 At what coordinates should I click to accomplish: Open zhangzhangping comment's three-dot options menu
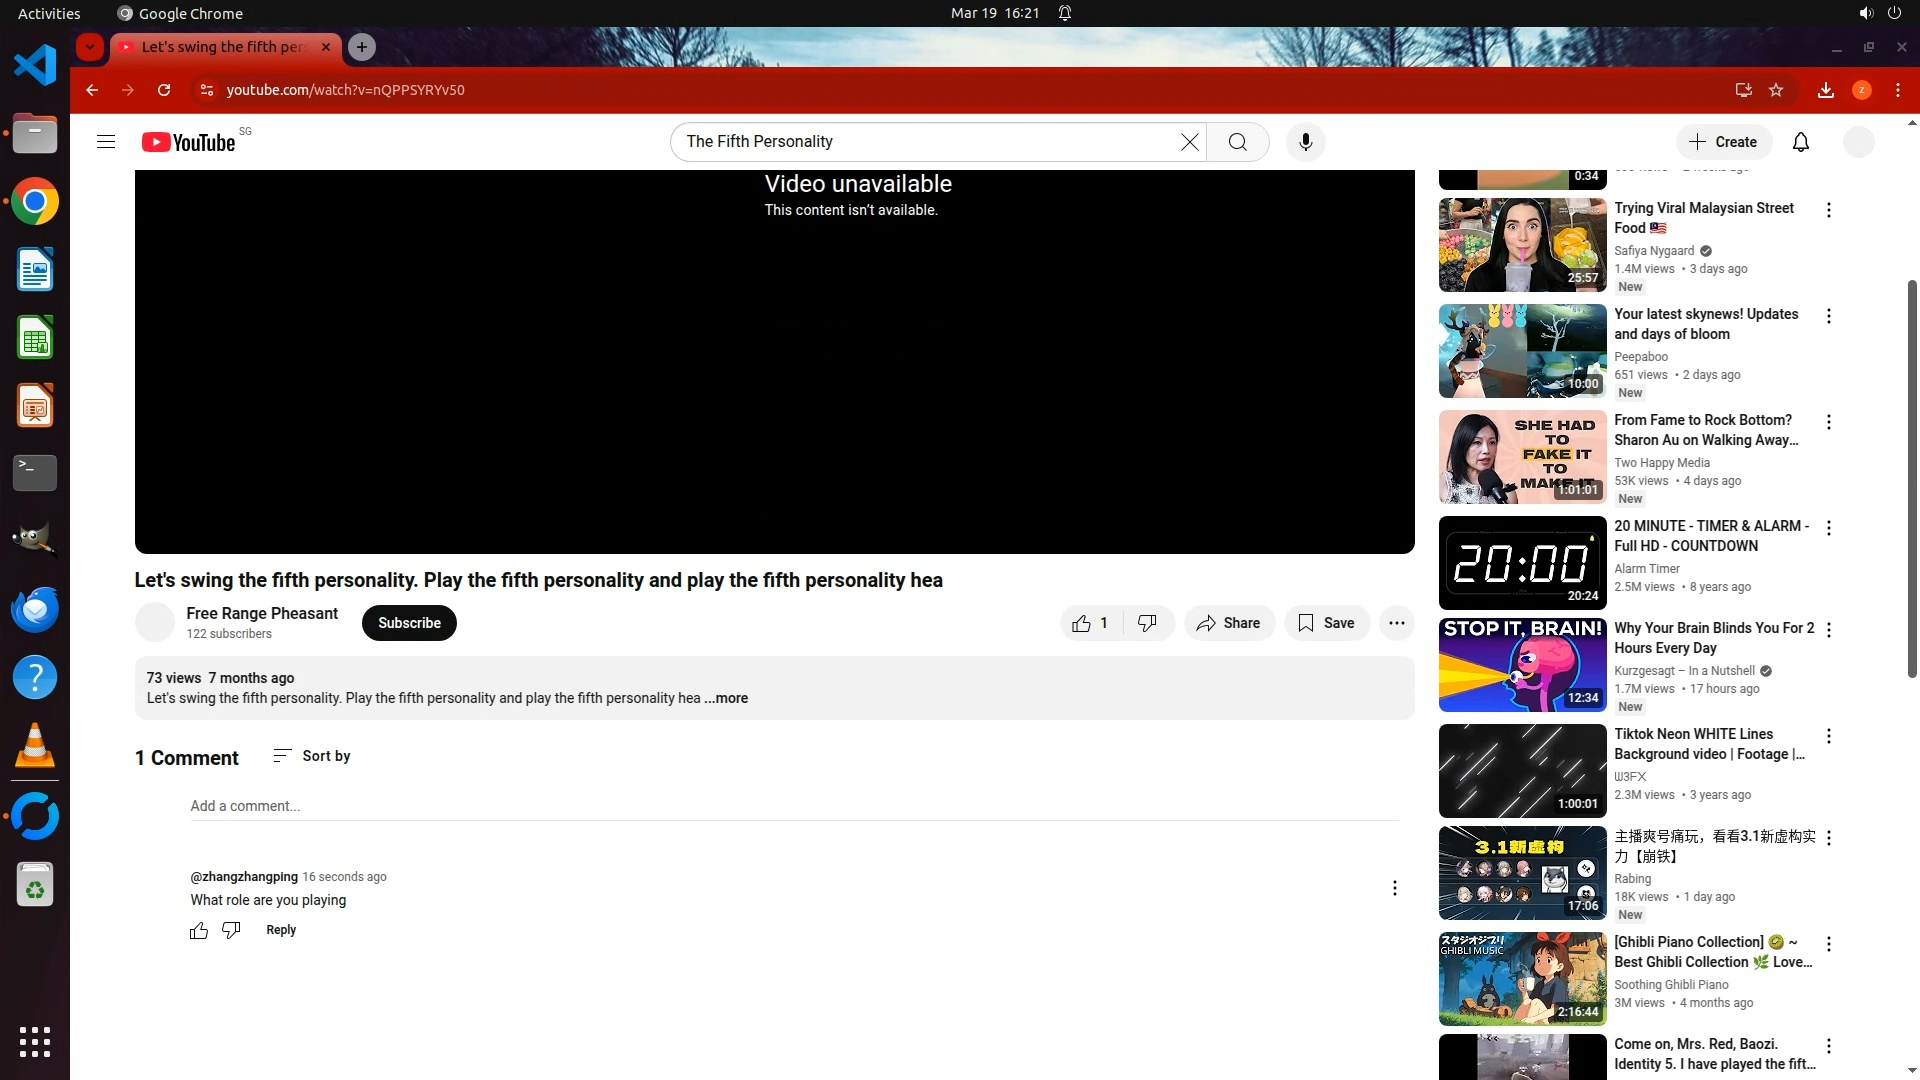click(x=1394, y=888)
